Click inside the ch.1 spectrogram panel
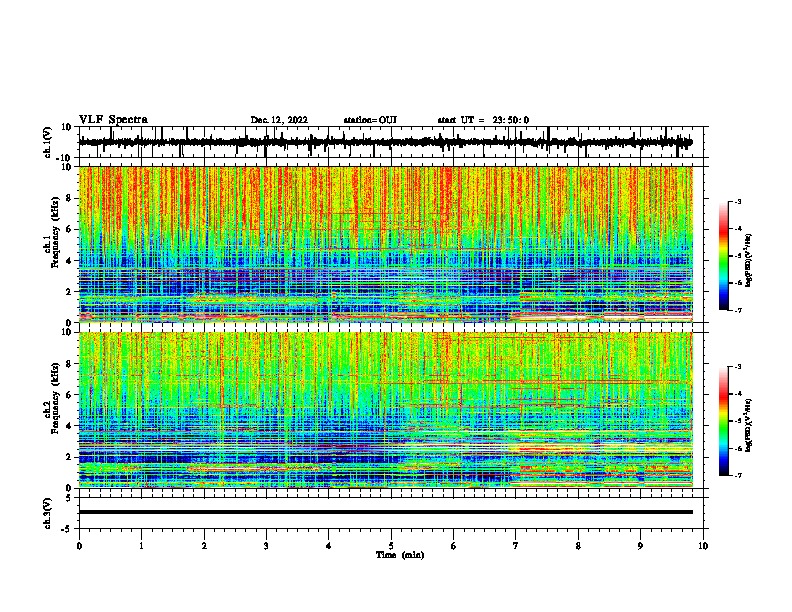The image size is (792, 612). (385, 244)
